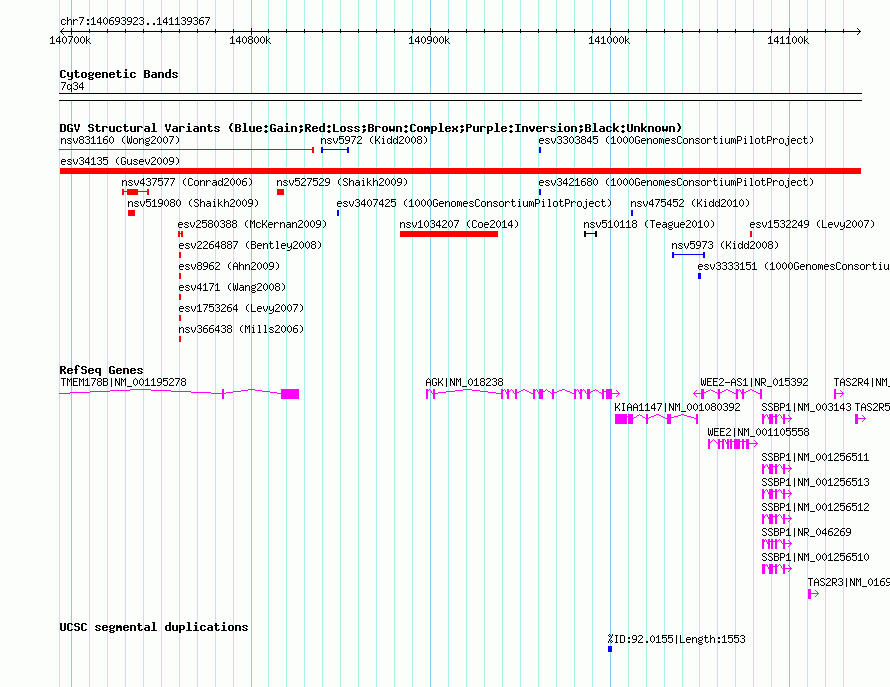Select the nsv5973 (Kidd2008) label
Screen dimensions: 890x687
725,245
